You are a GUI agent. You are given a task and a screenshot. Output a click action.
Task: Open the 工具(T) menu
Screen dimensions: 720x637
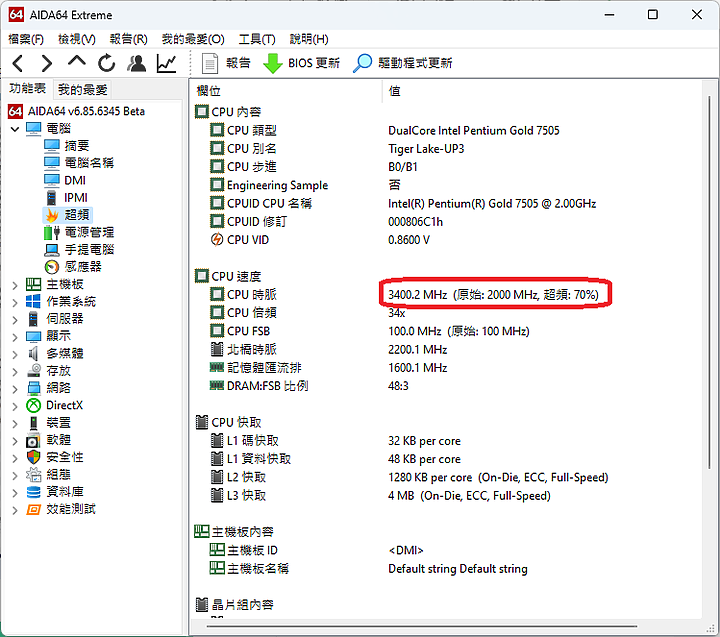point(257,39)
